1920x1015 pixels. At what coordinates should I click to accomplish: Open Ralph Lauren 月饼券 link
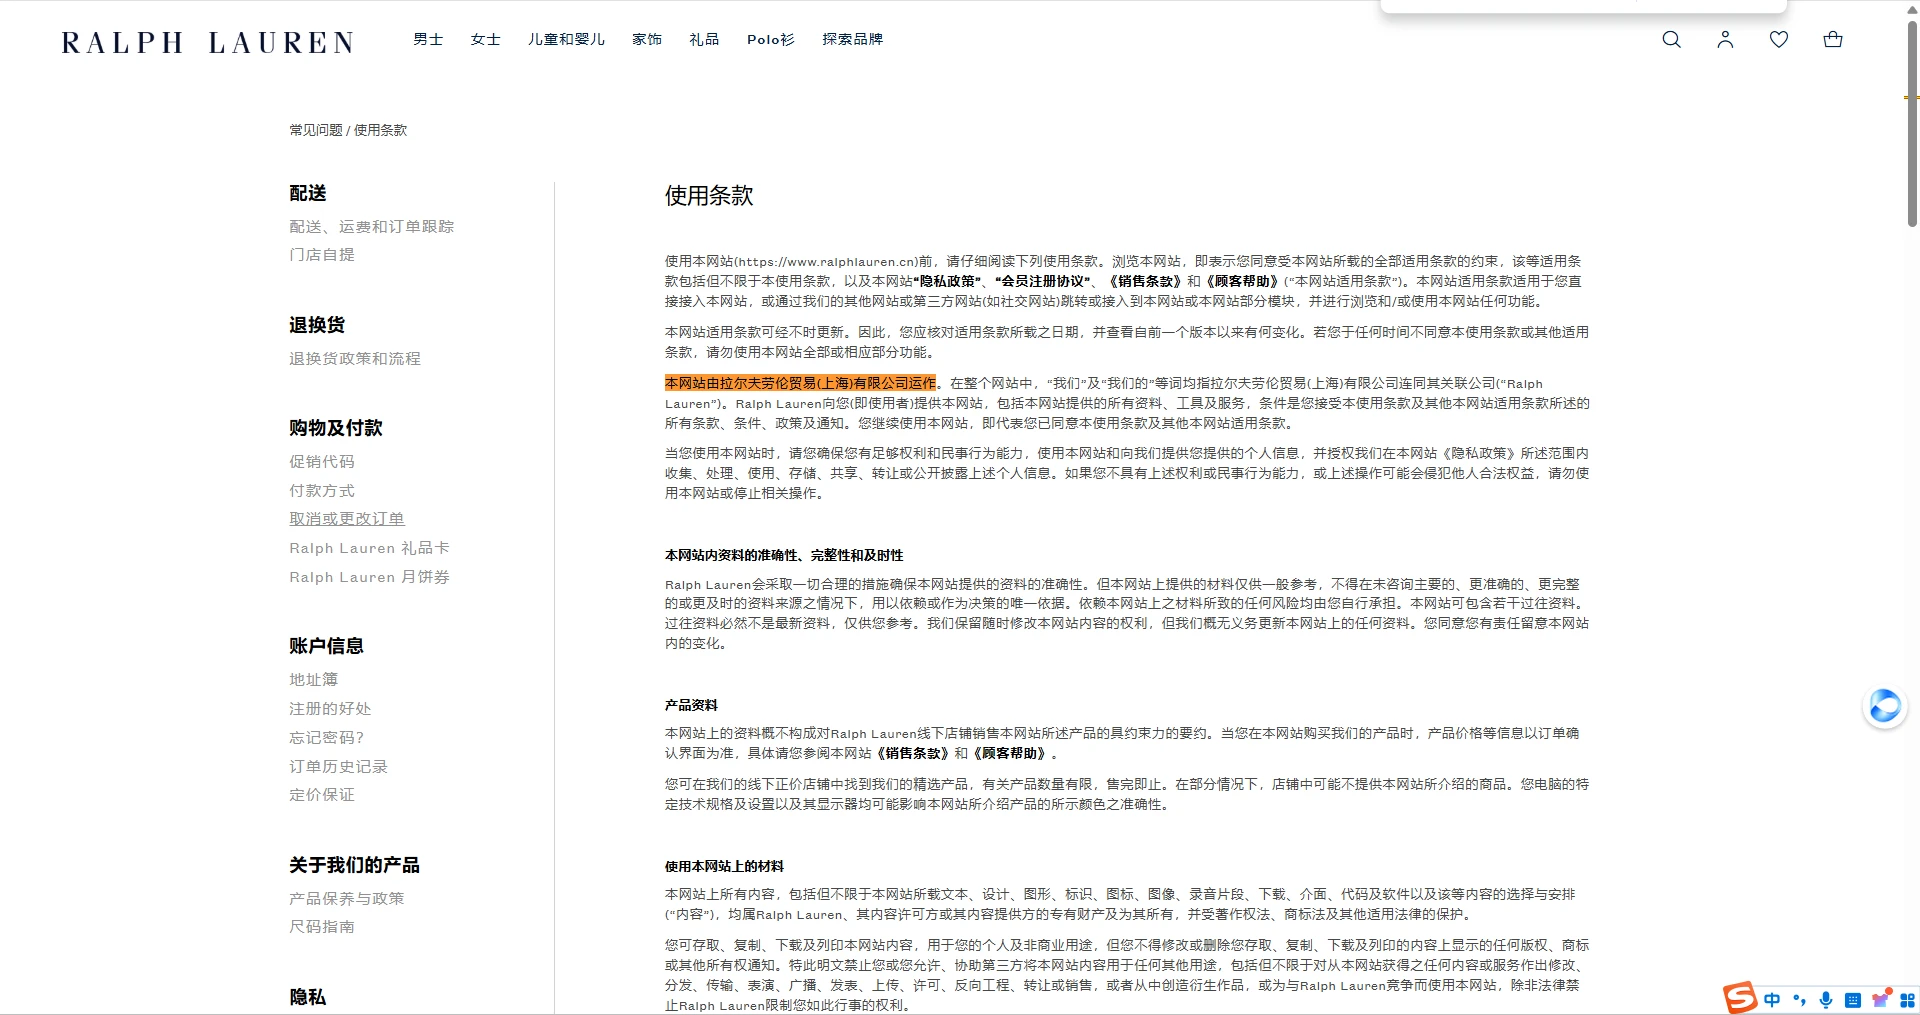[369, 577]
